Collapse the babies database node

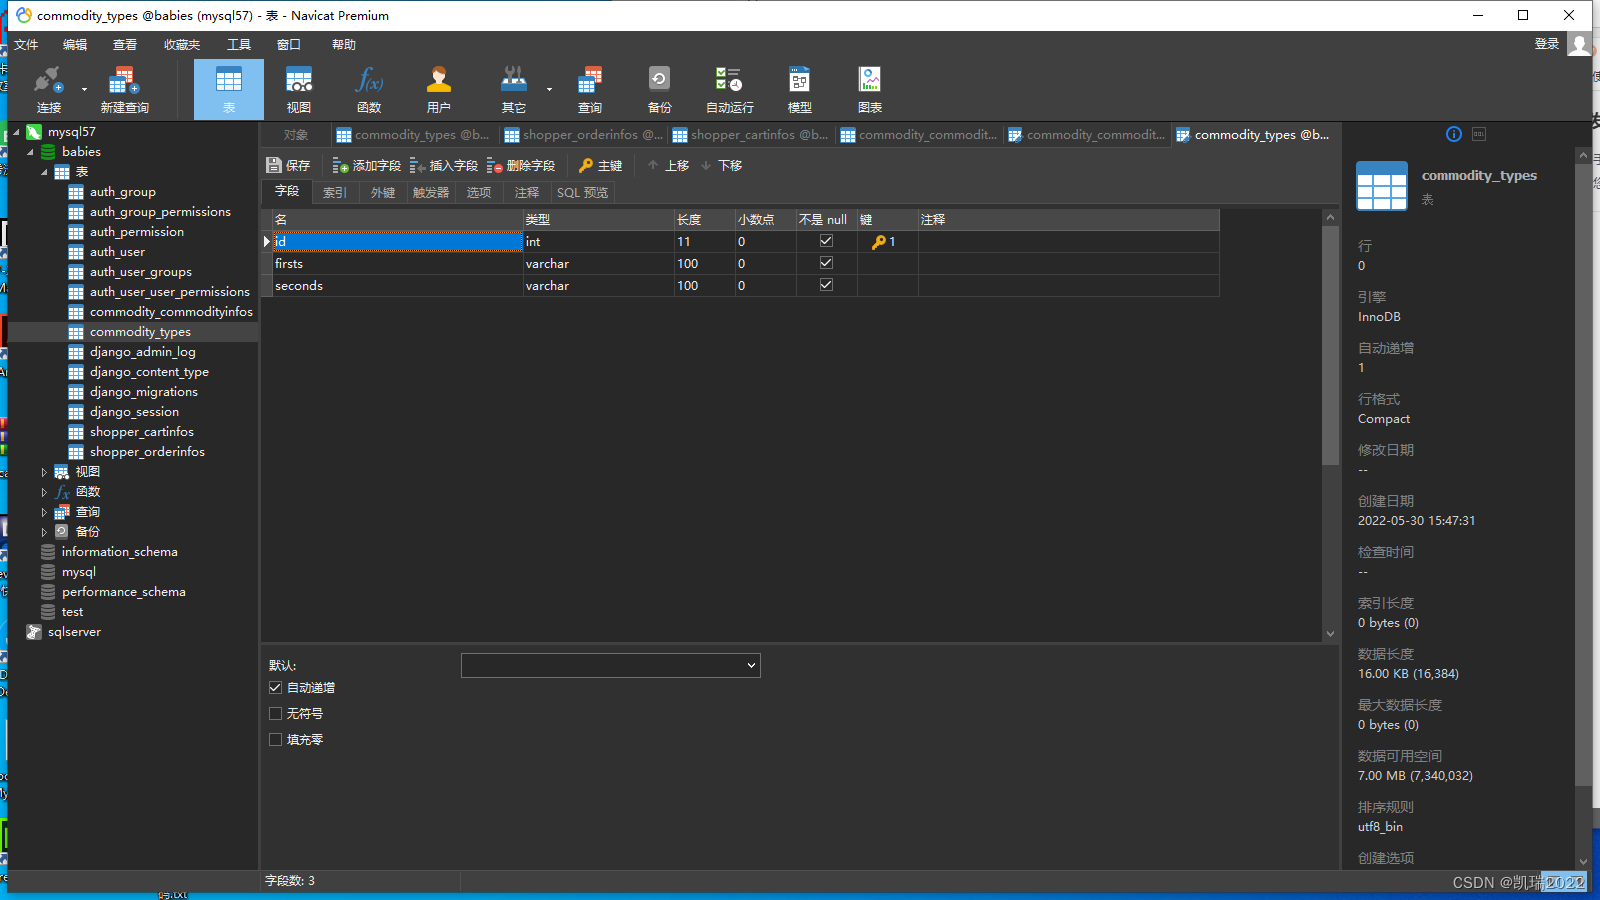point(30,152)
